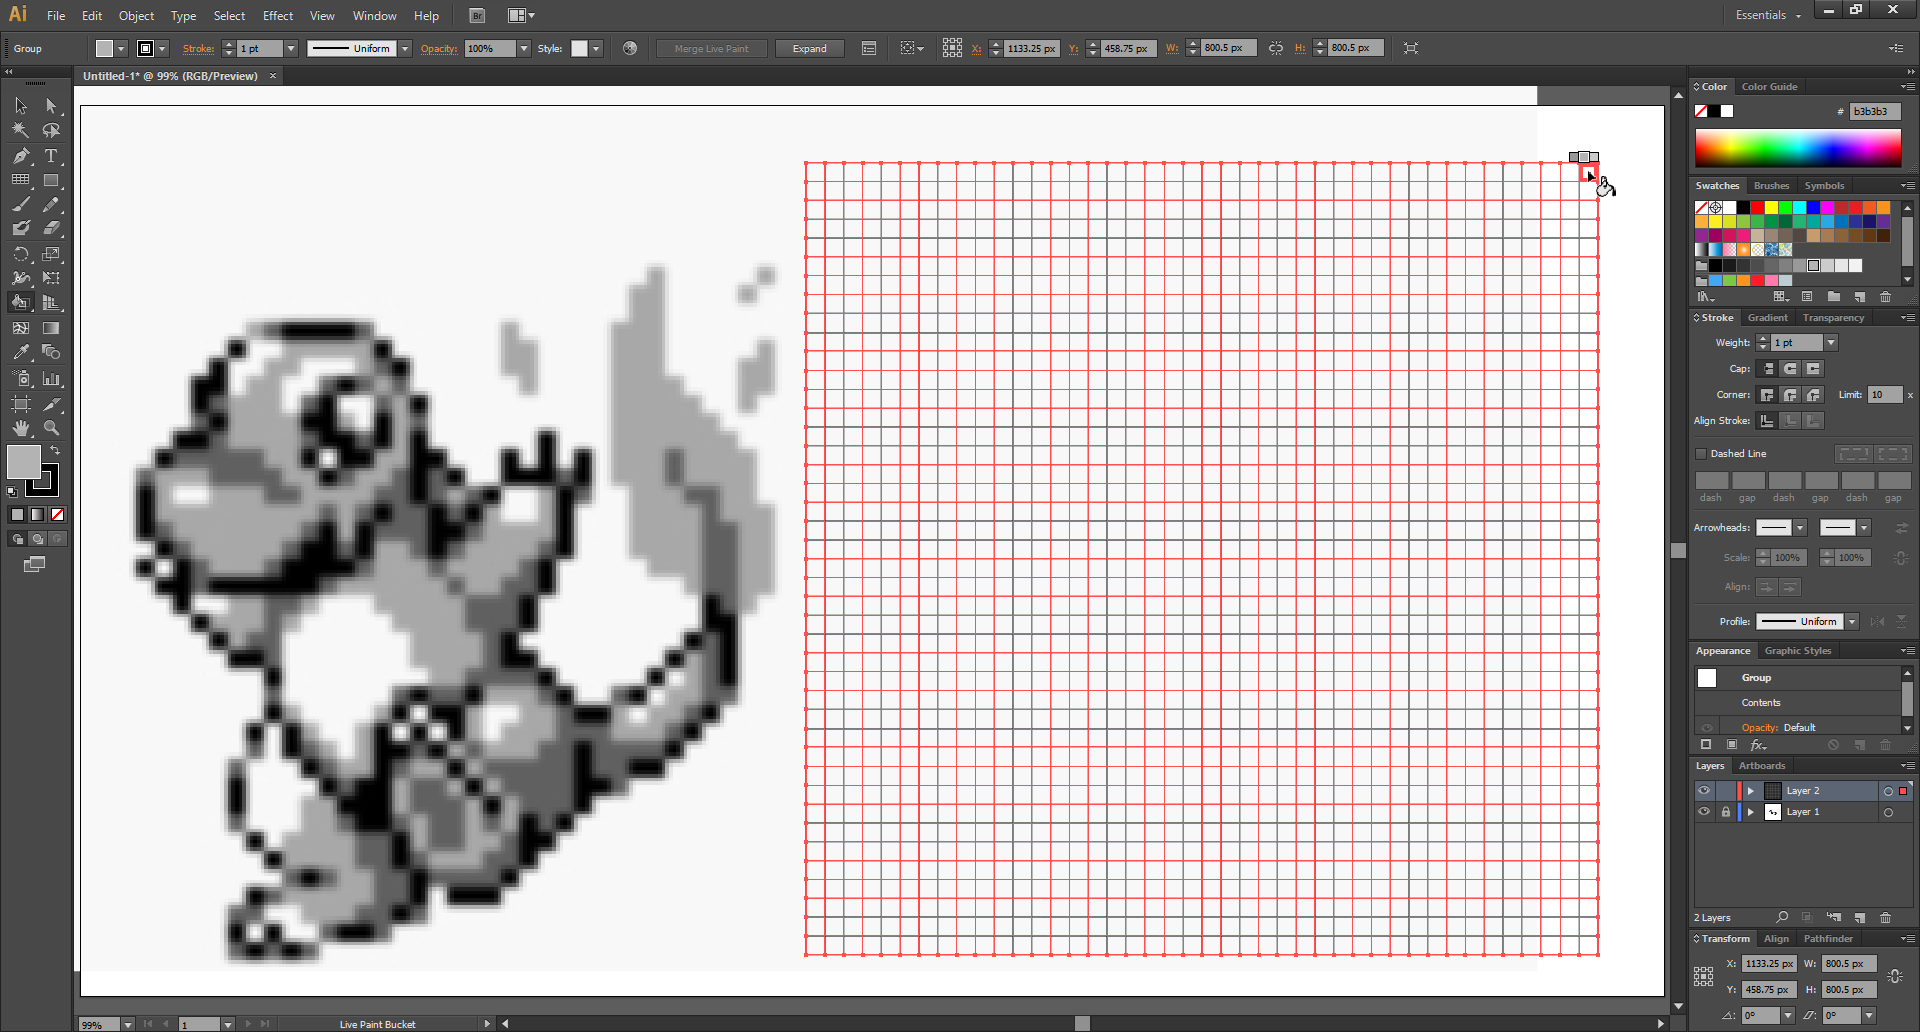Open start arrowhead dropdown
Viewport: 1920px width, 1032px height.
click(1800, 528)
